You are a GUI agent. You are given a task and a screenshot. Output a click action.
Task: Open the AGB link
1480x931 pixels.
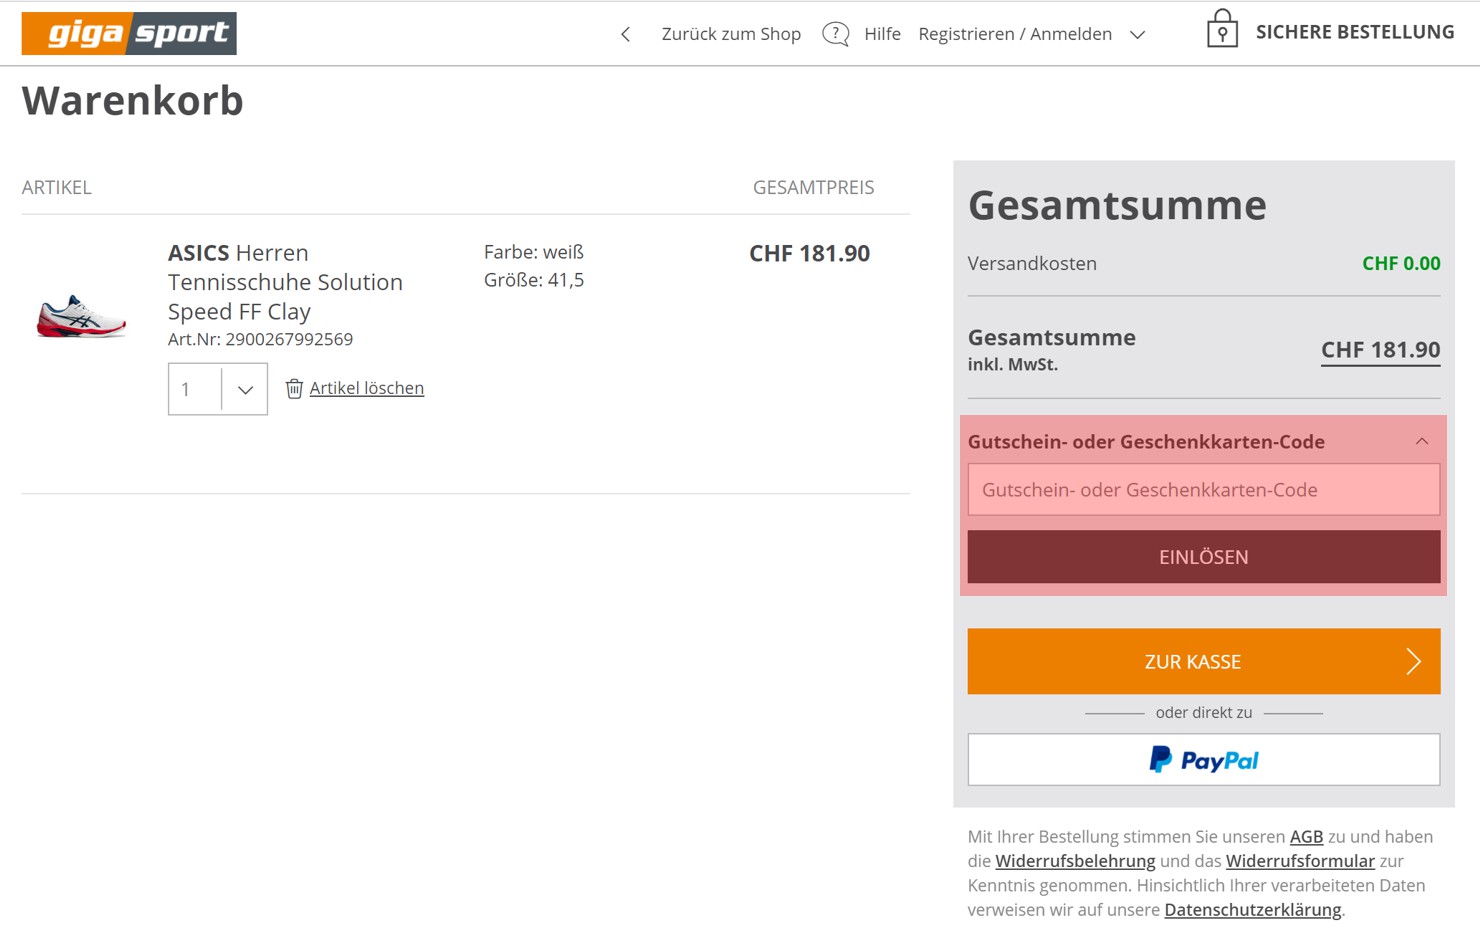[x=1306, y=837]
